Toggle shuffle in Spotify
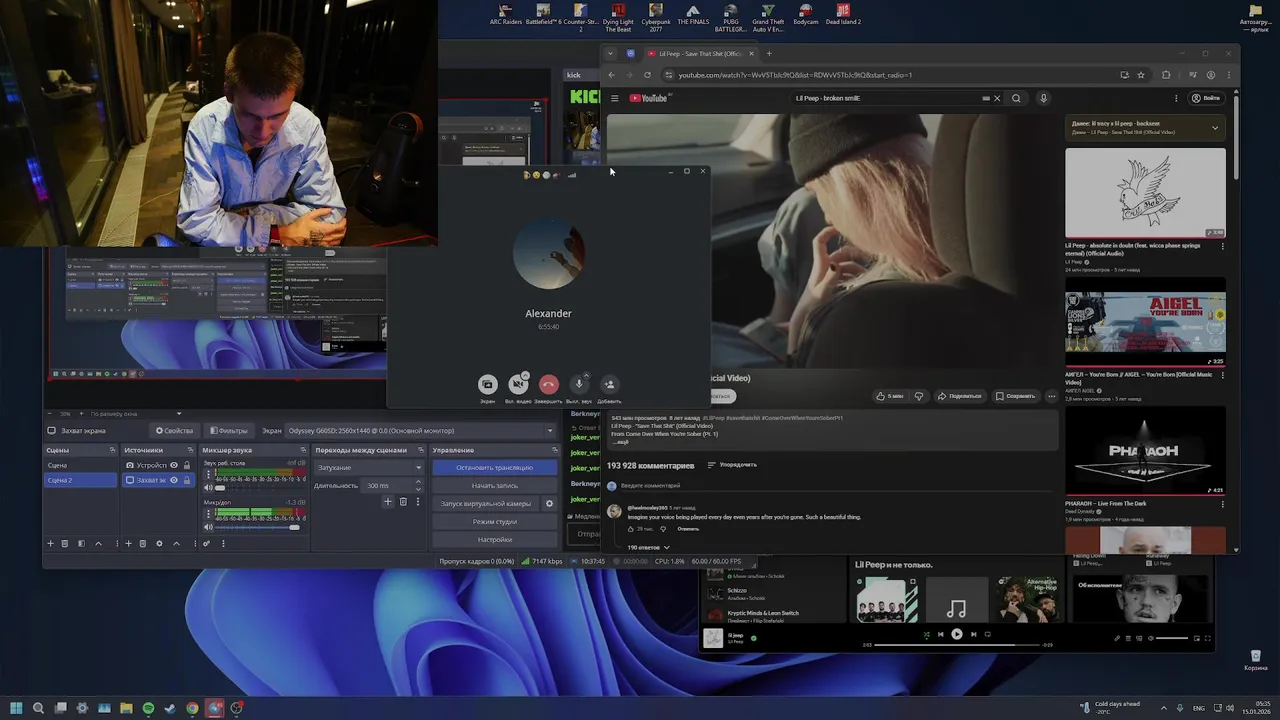The height and width of the screenshot is (720, 1280). [x=926, y=634]
